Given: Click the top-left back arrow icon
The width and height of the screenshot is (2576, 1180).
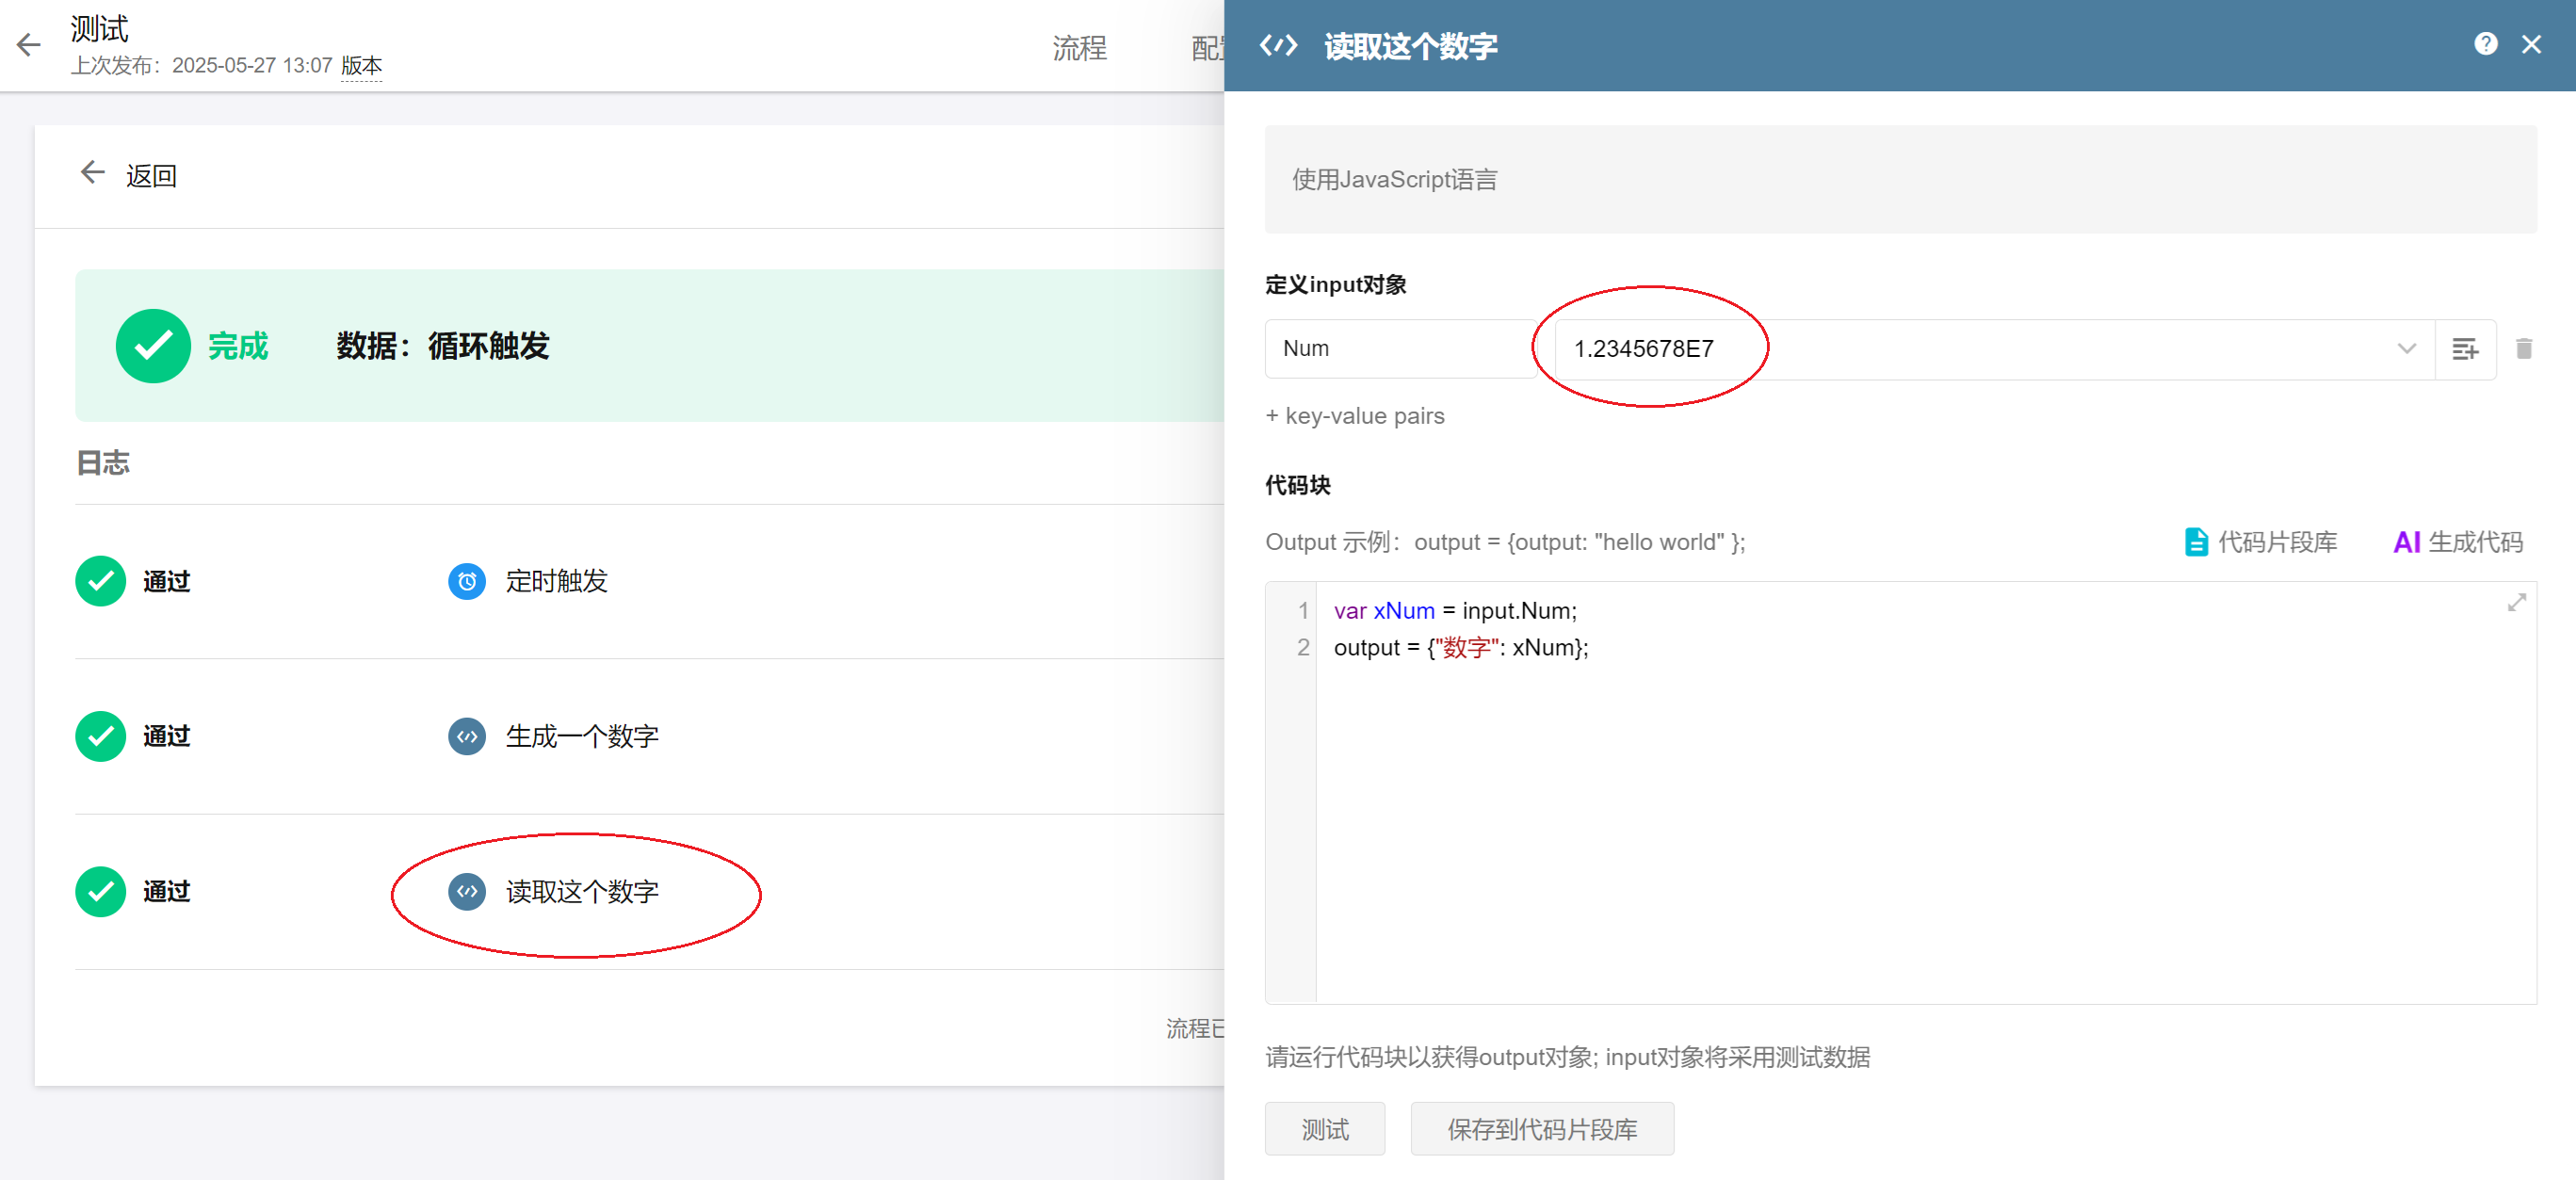Looking at the screenshot, I should [x=28, y=44].
